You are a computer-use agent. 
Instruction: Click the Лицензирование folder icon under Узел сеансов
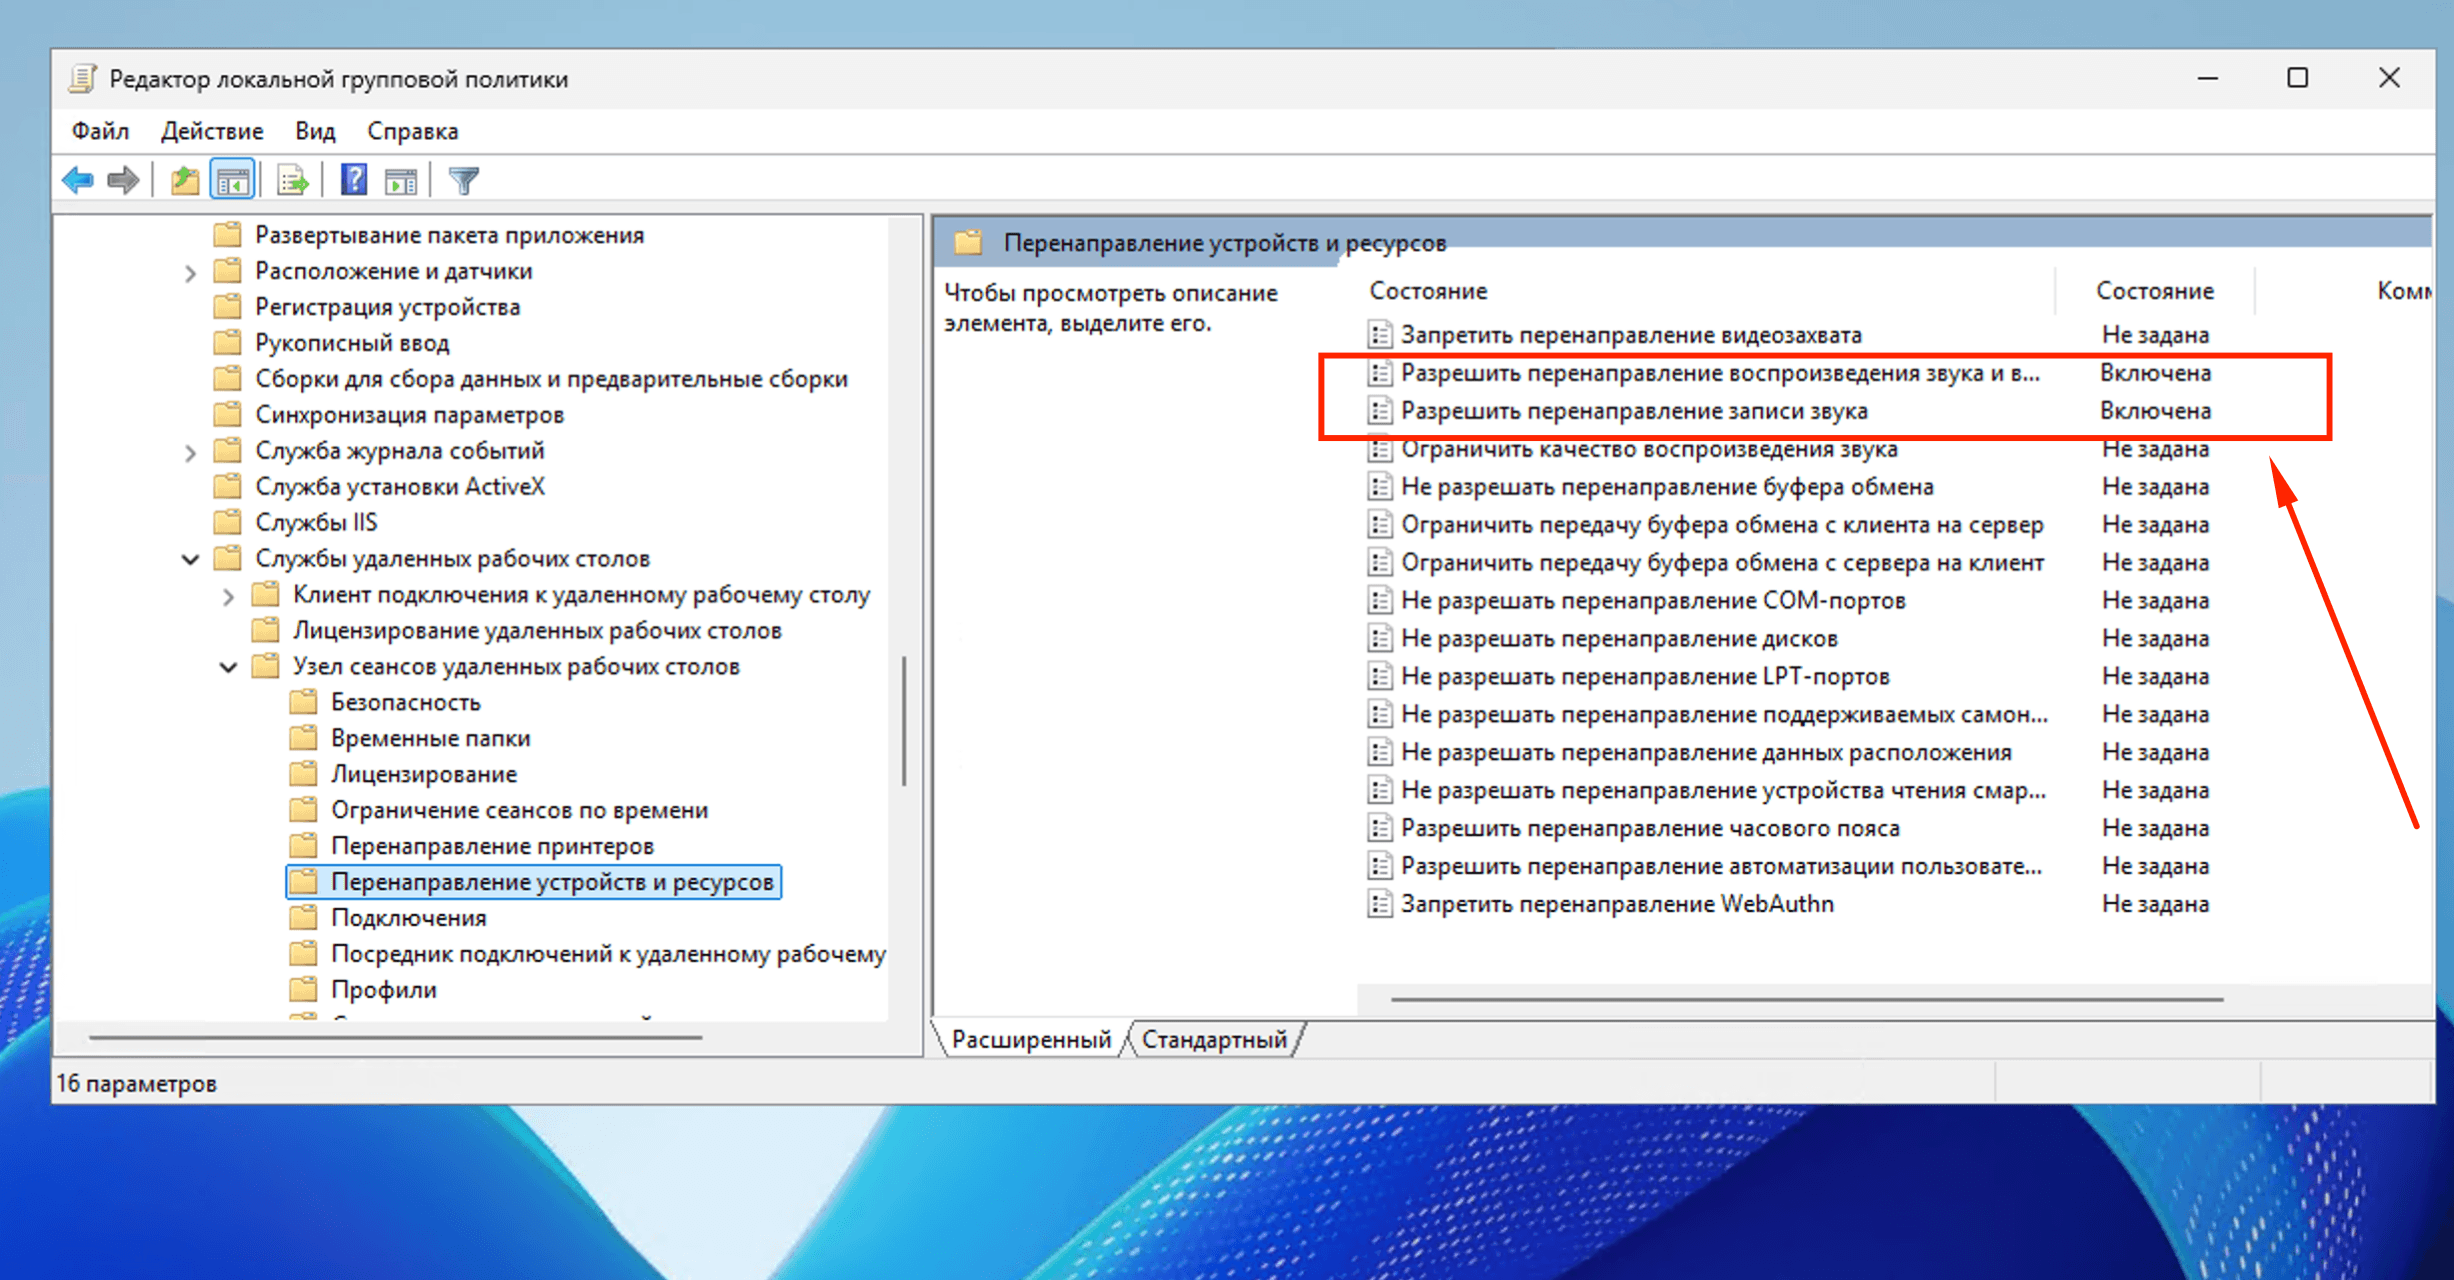tap(303, 774)
